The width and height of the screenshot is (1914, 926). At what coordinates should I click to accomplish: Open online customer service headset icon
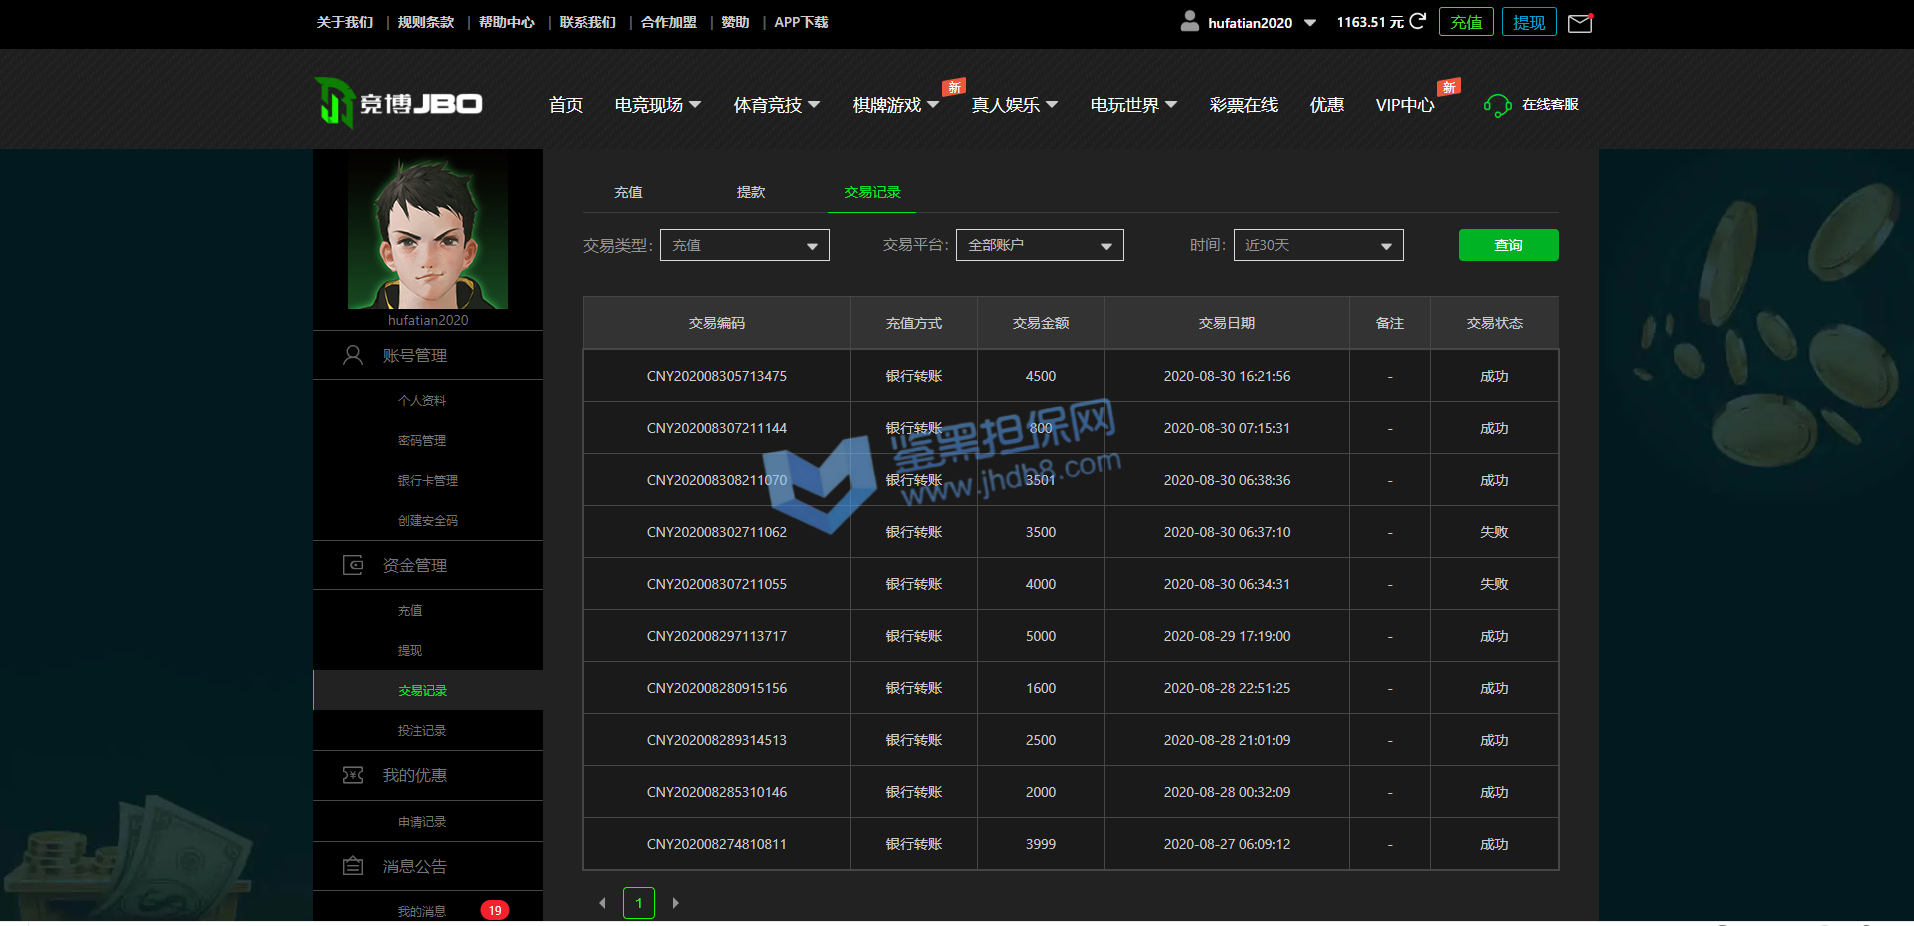[1497, 105]
